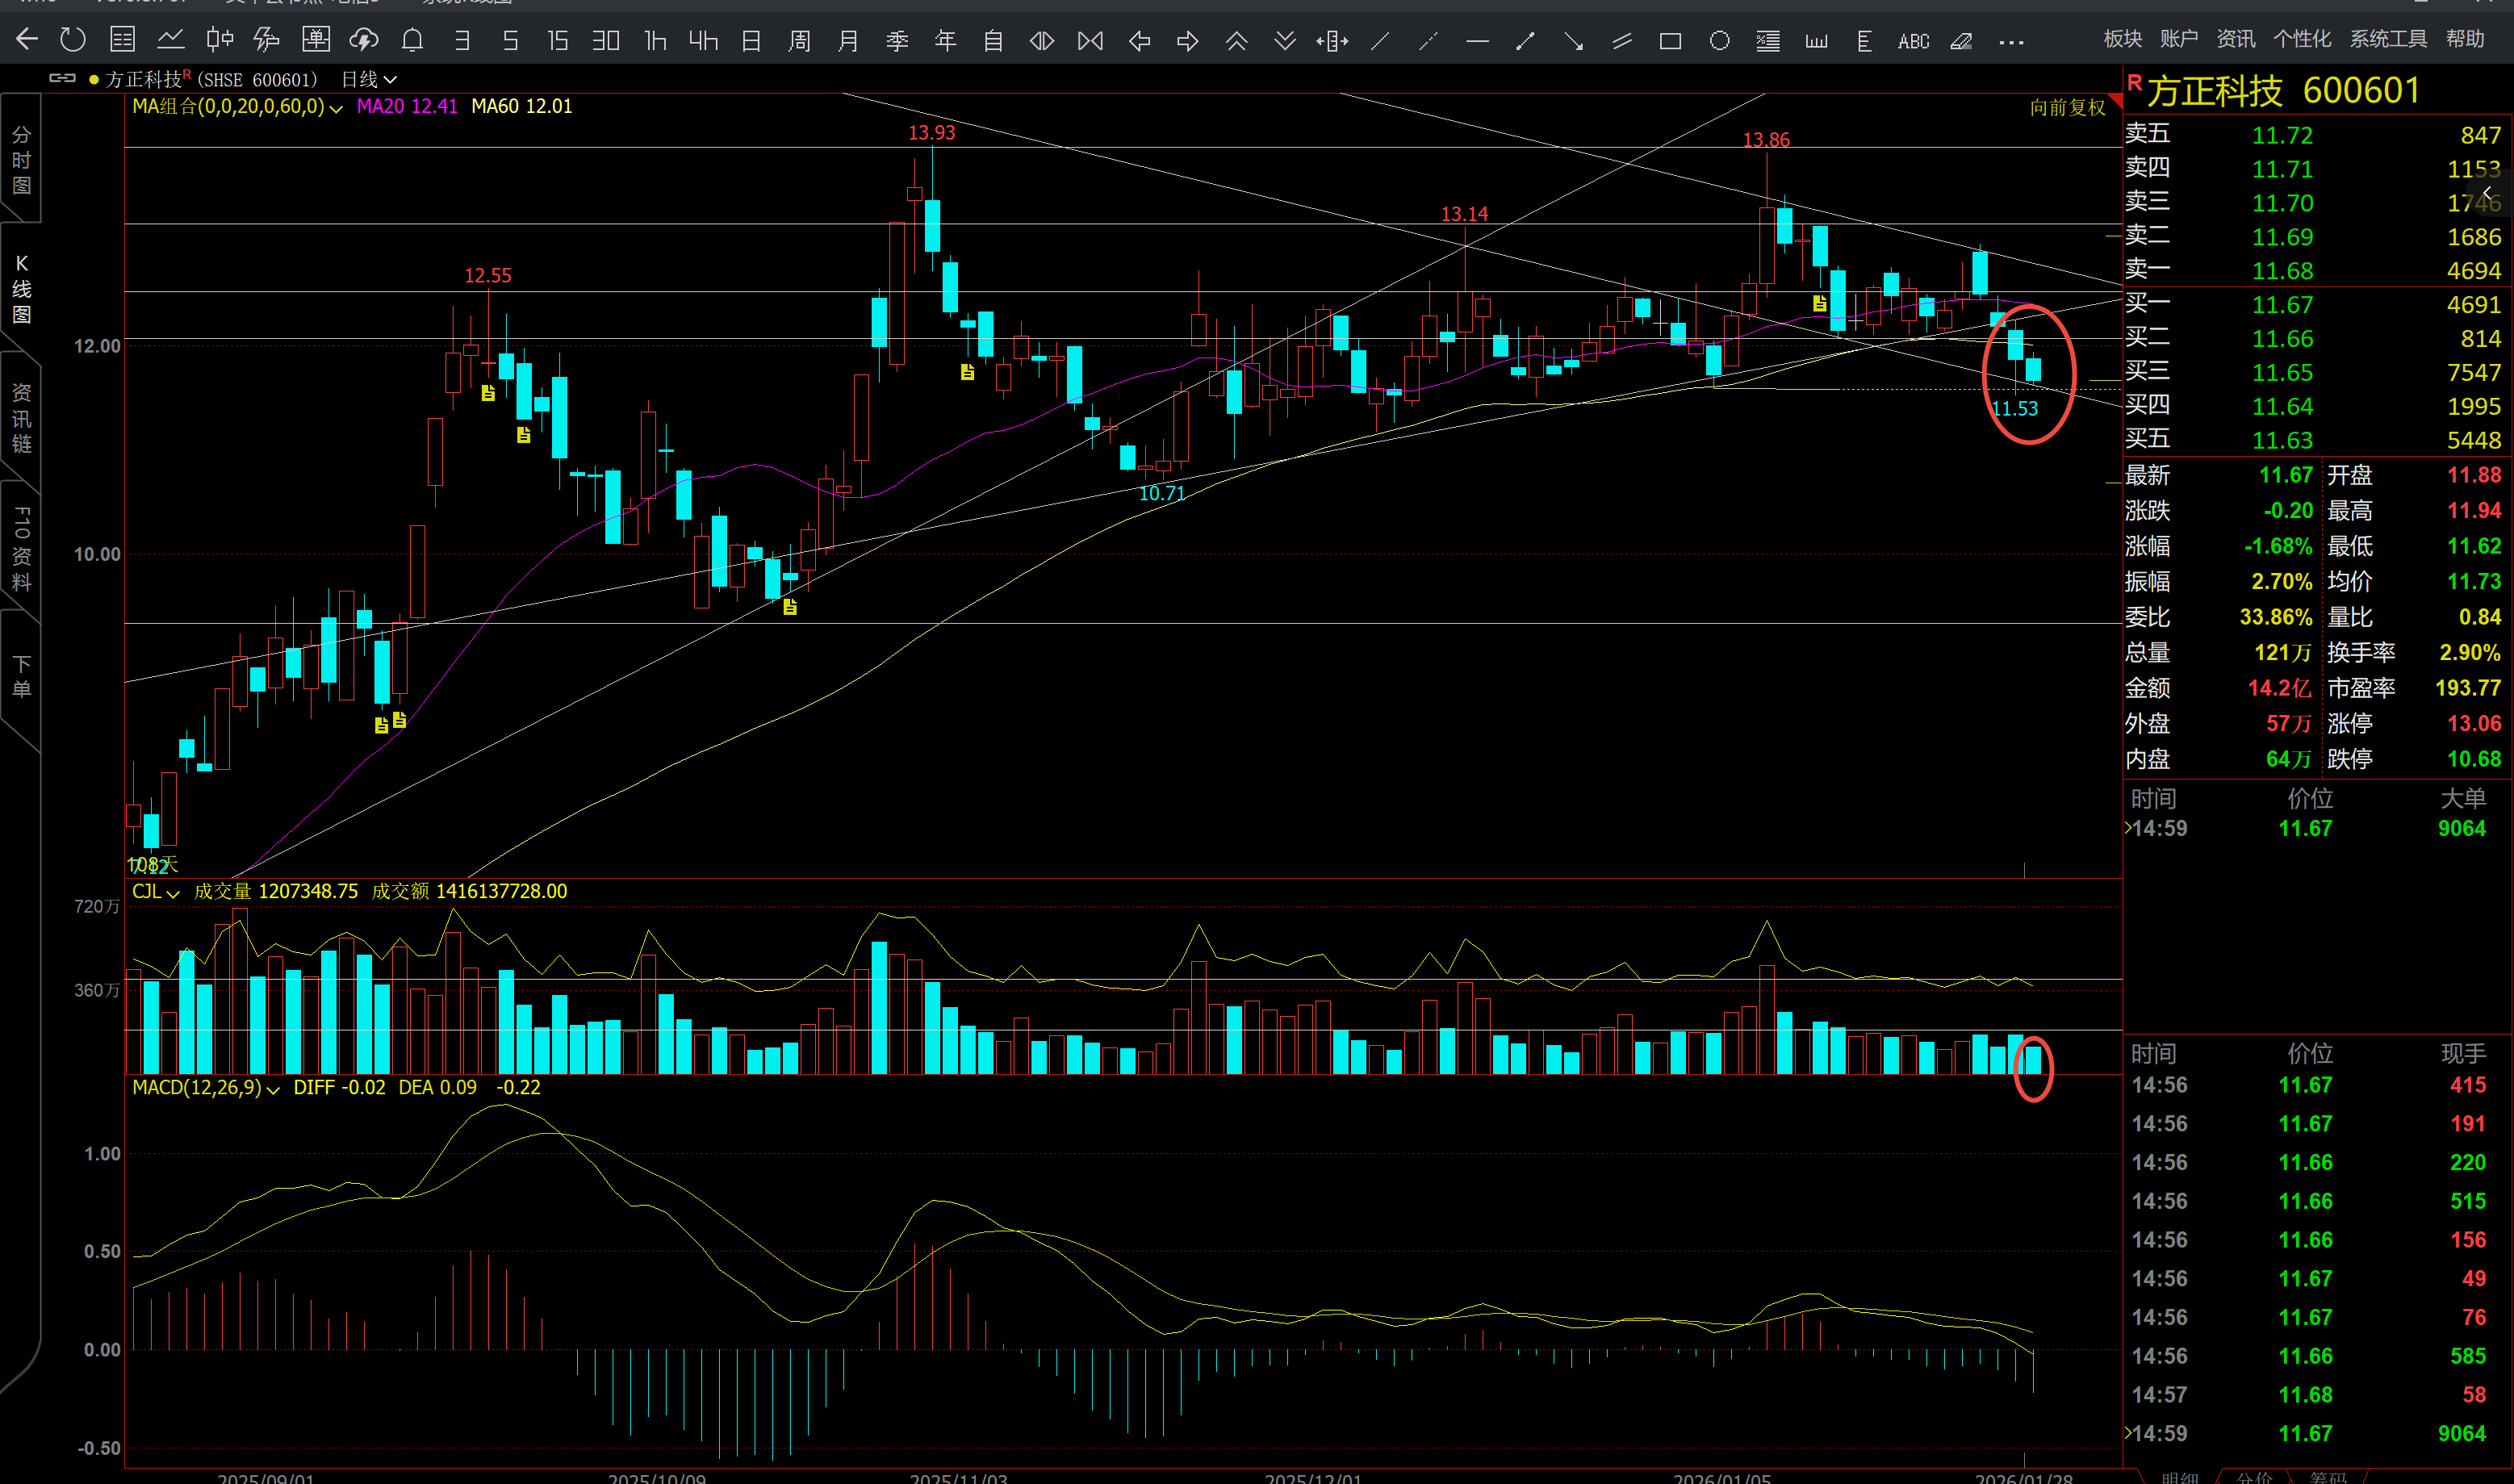This screenshot has height=1484, width=2514.
Task: Select the parallel lines drawing tool
Action: [x=1622, y=41]
